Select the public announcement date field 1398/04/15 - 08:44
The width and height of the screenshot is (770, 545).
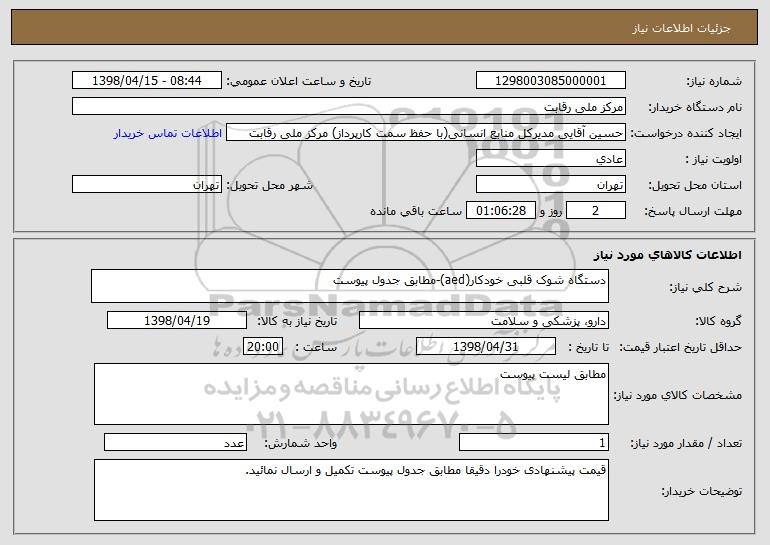147,81
